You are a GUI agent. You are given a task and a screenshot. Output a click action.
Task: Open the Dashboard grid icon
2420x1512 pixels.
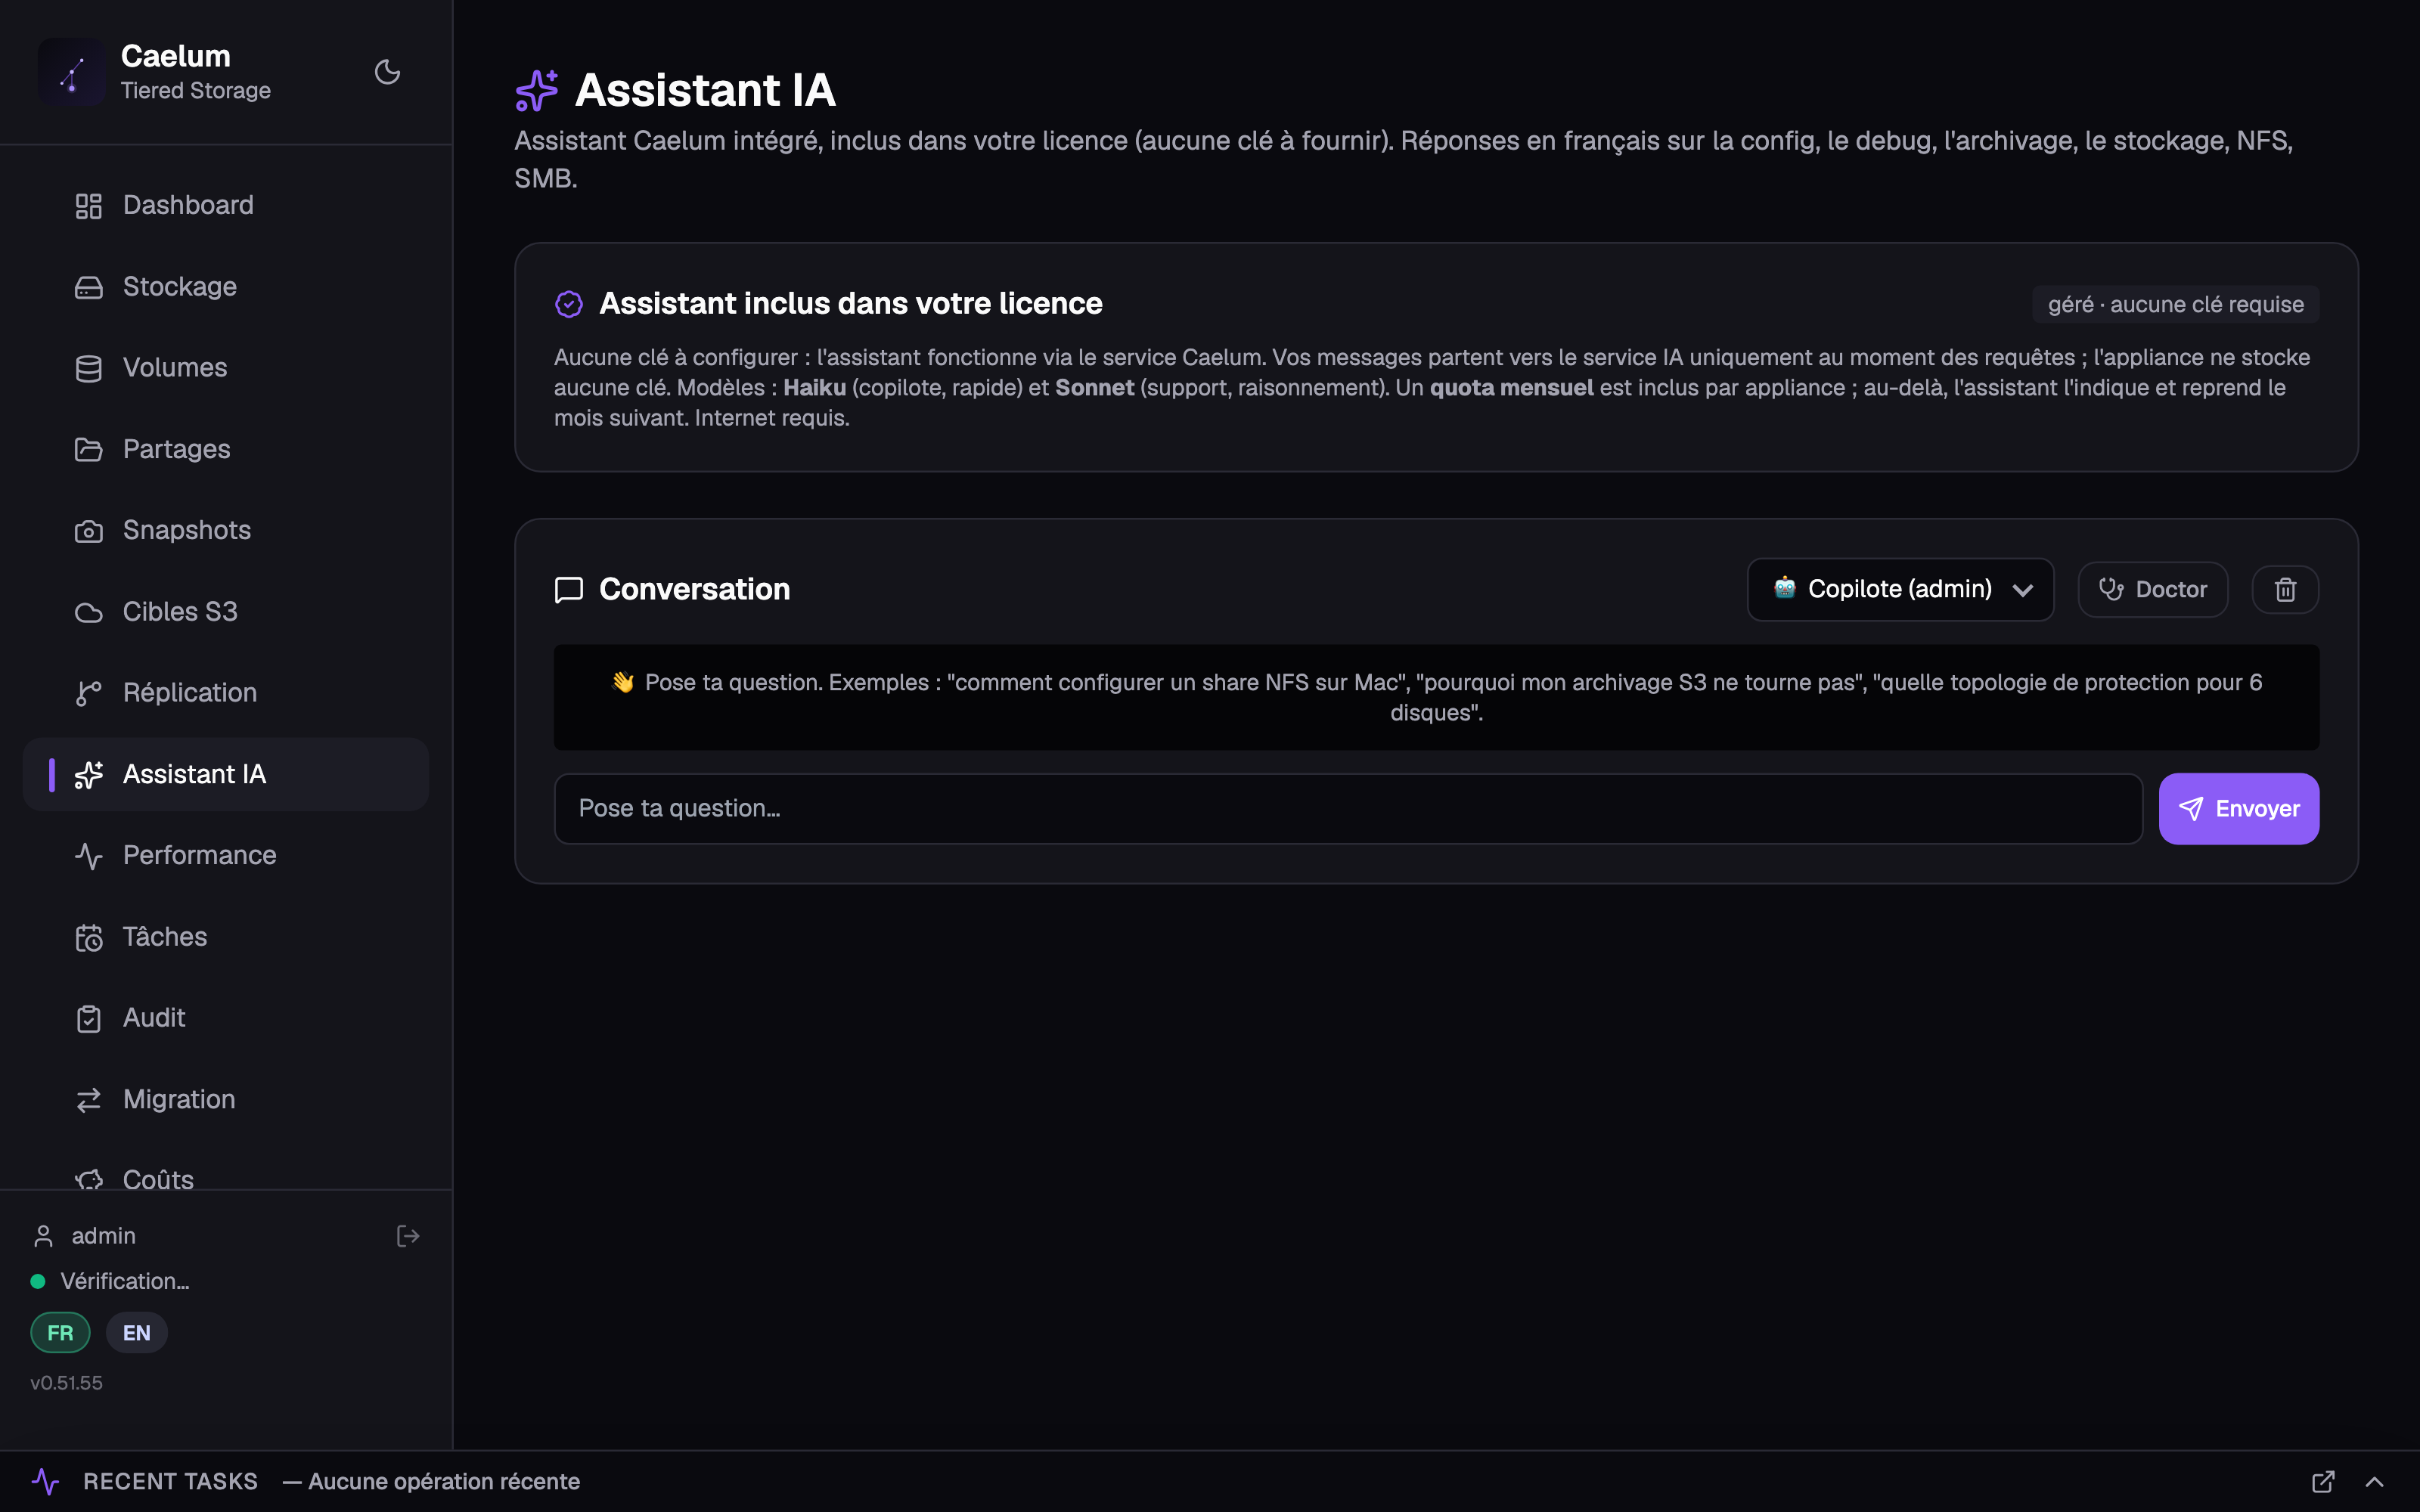tap(89, 206)
